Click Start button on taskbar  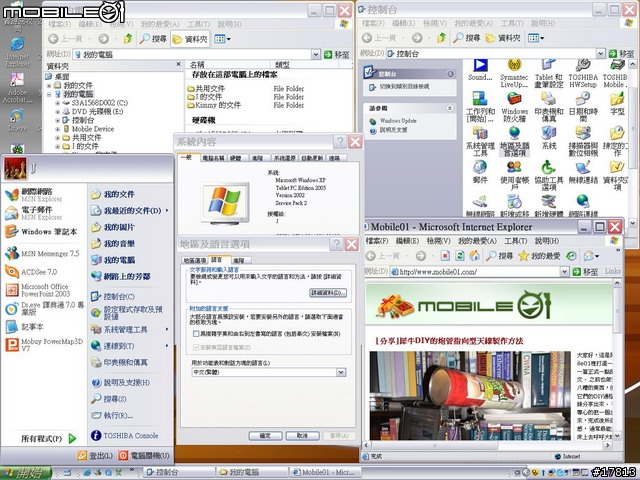coord(25,473)
